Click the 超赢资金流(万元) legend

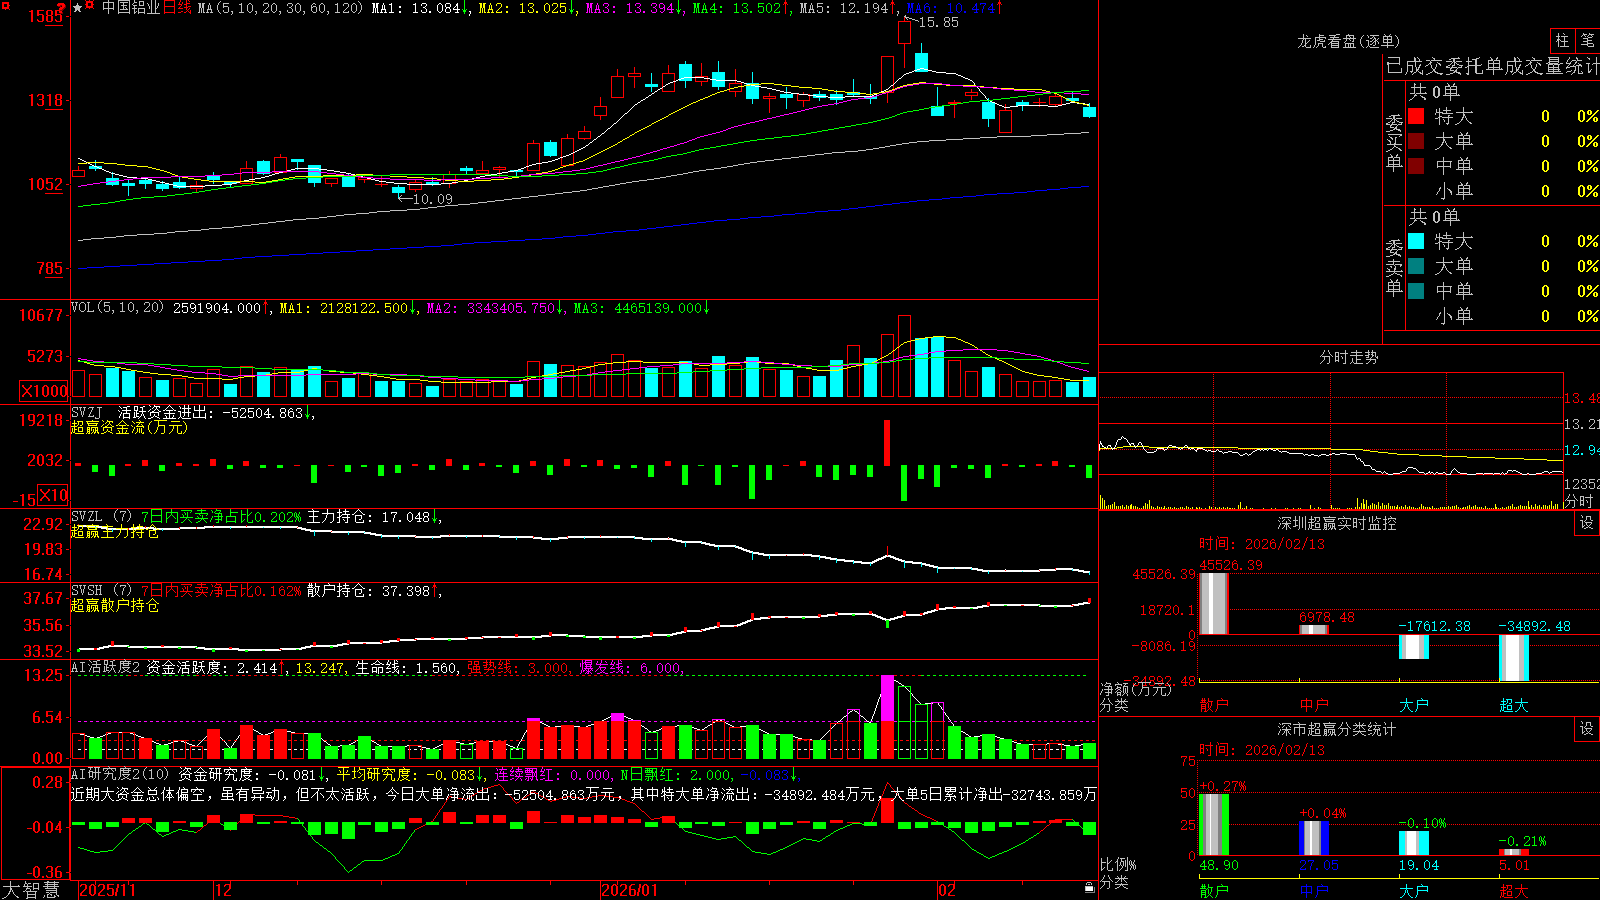pyautogui.click(x=128, y=427)
